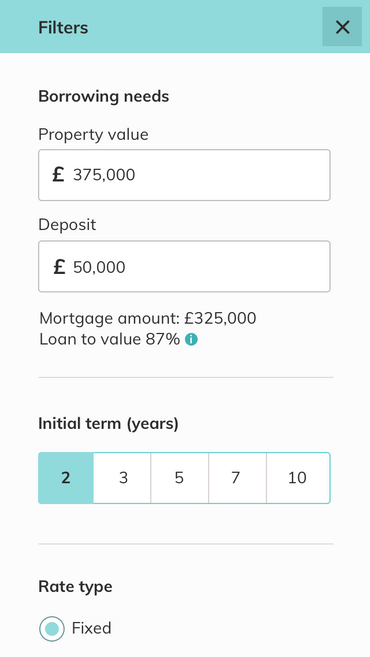Click the Property value label
This screenshot has width=370, height=657.
93,135
